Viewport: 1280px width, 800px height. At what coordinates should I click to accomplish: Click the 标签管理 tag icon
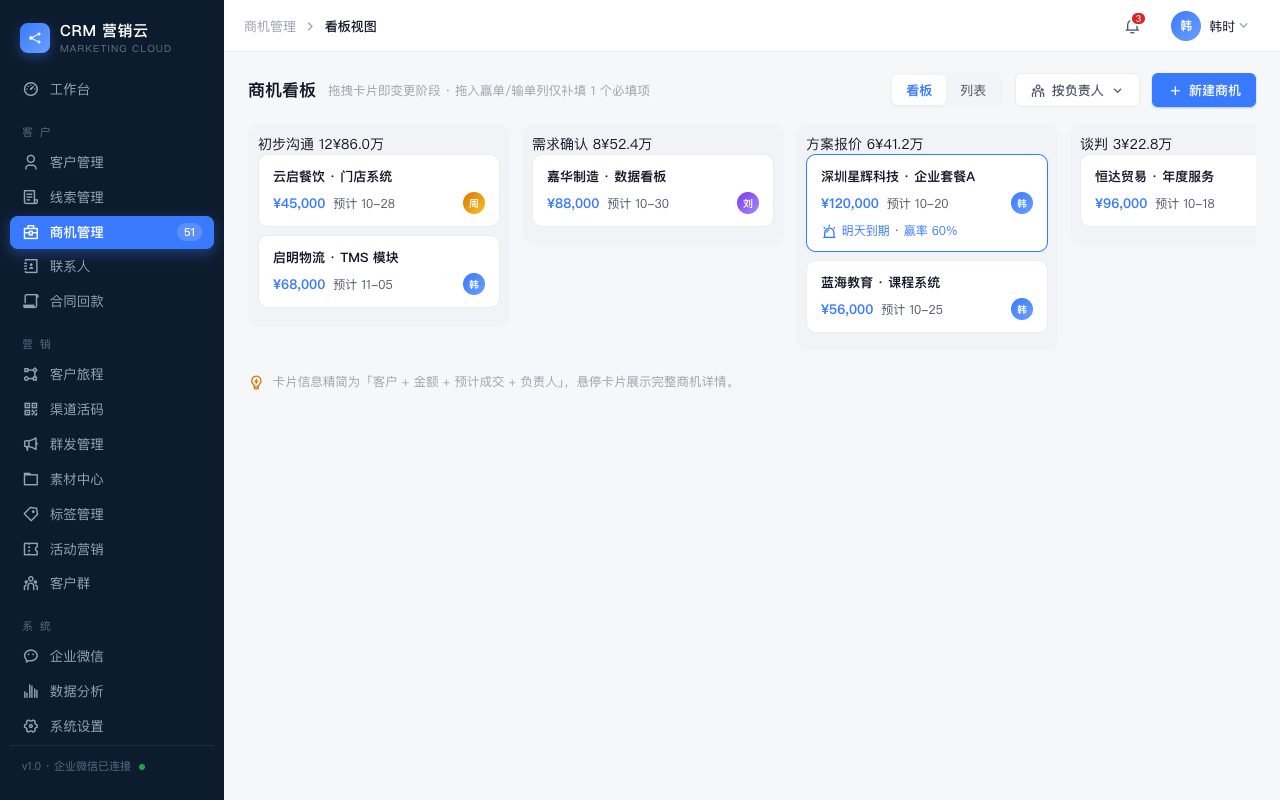click(31, 514)
